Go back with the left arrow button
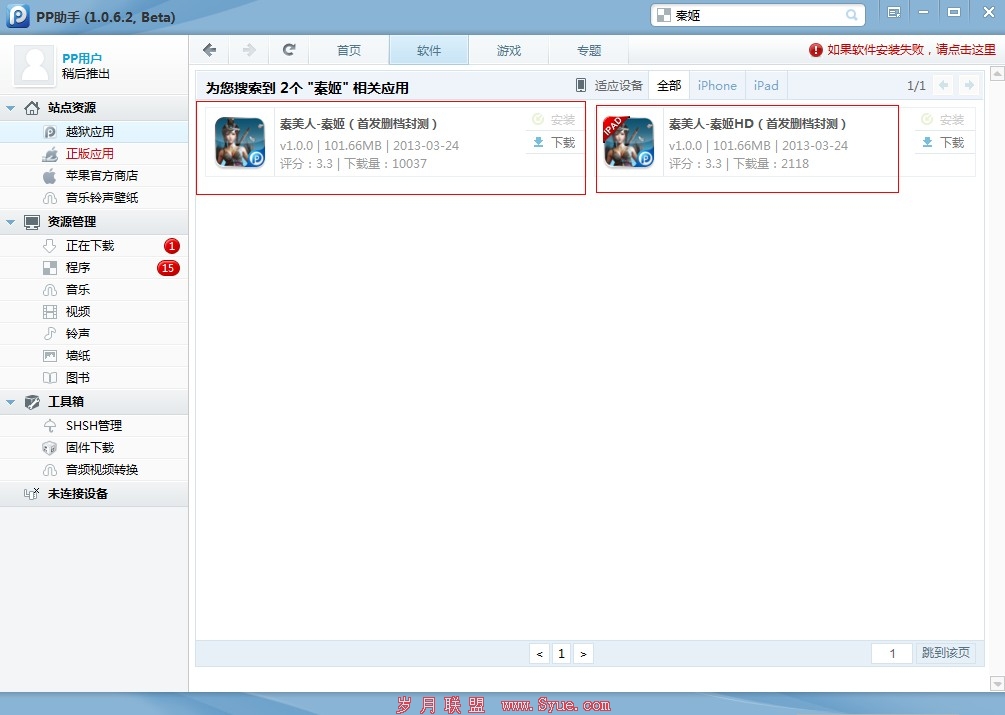 pos(210,50)
